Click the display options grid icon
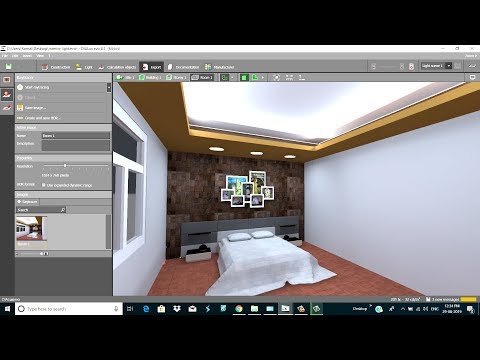This screenshot has width=480, height=360. click(x=289, y=78)
